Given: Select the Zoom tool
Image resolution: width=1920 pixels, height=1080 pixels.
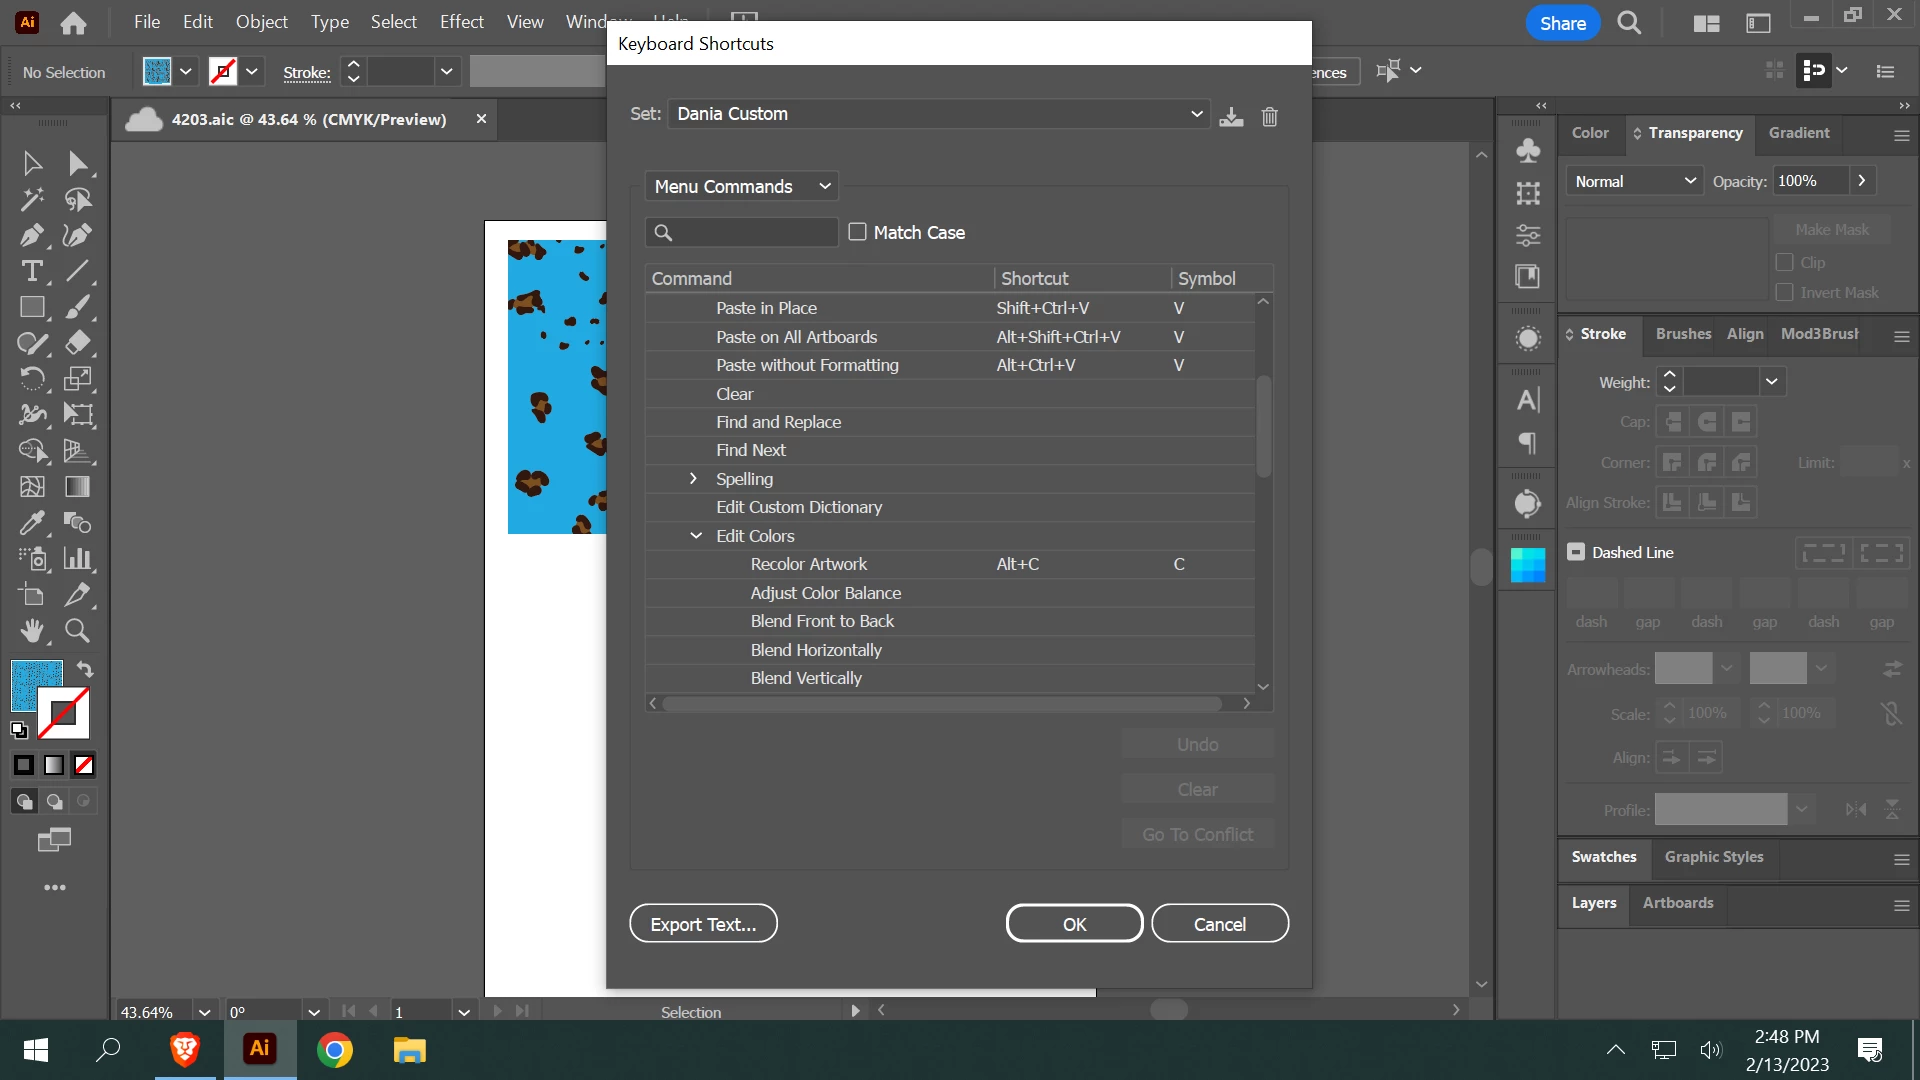Looking at the screenshot, I should 77,631.
